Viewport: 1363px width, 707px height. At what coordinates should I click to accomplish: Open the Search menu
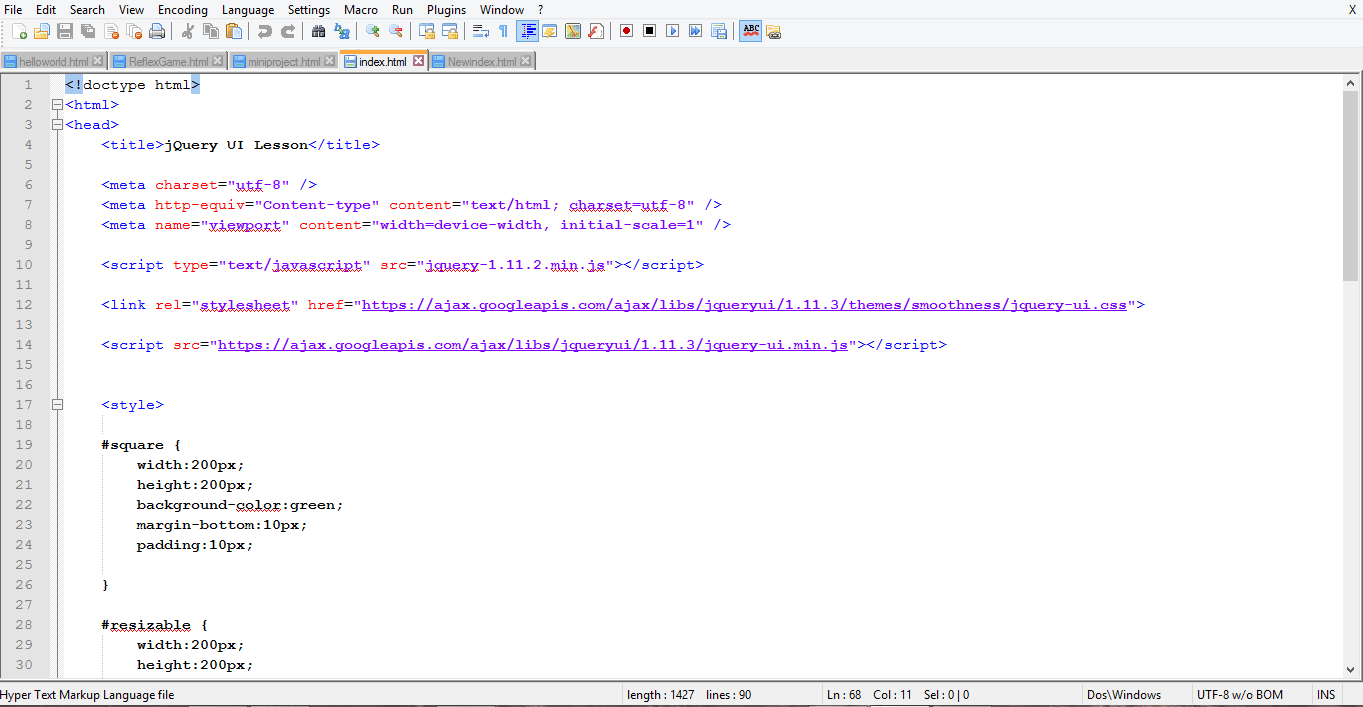pyautogui.click(x=87, y=9)
